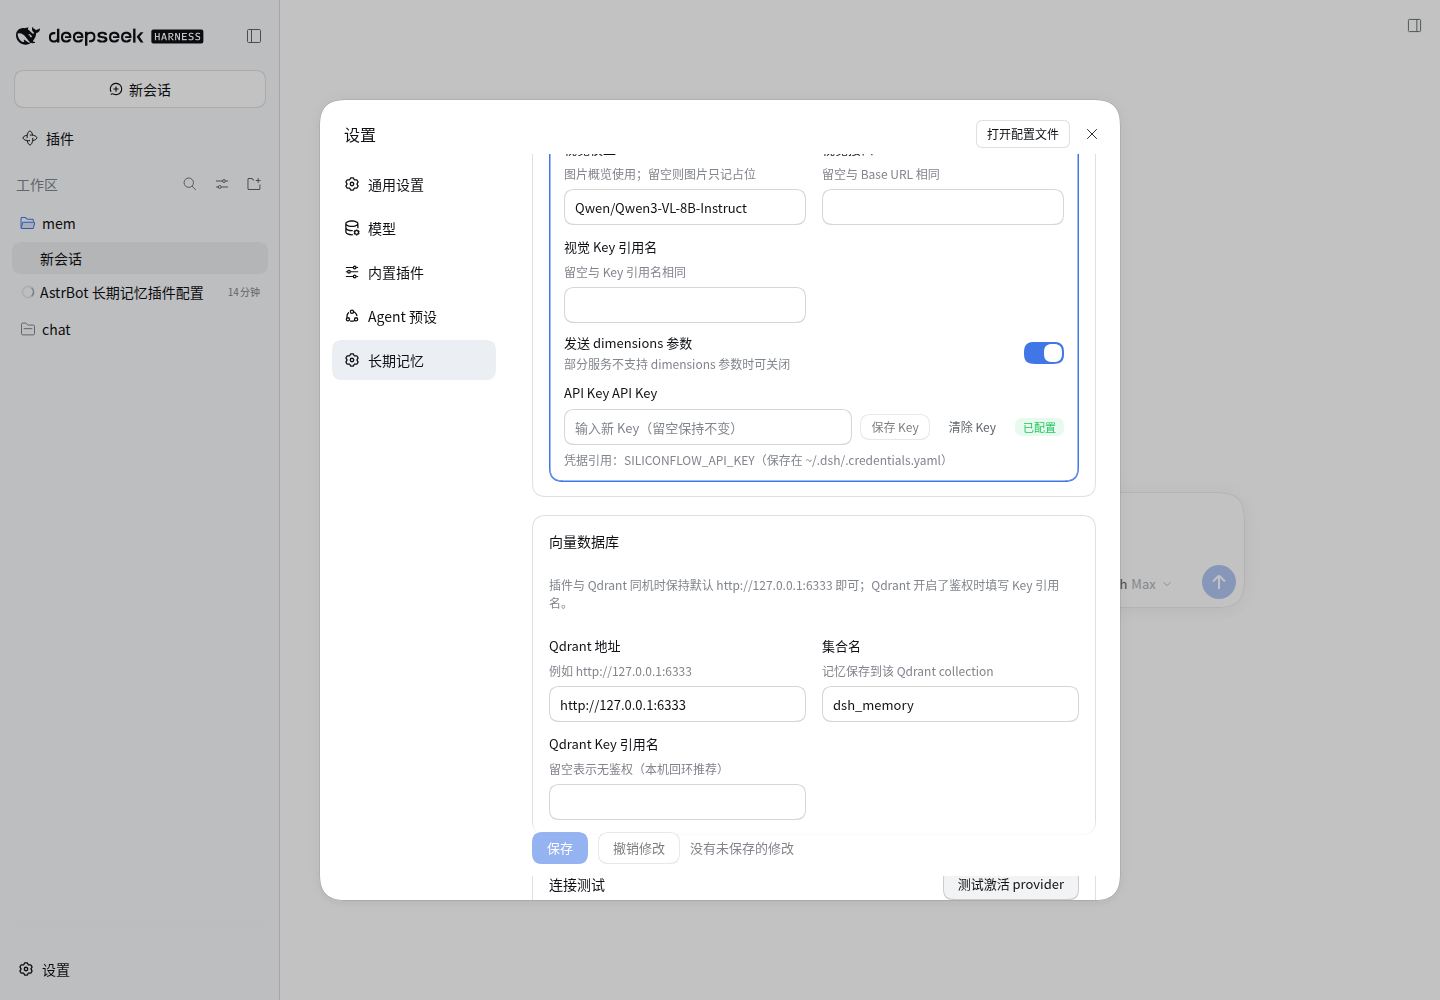The image size is (1440, 1000).
Task: Toggle the right panel icon at top-right
Action: coord(1414,25)
